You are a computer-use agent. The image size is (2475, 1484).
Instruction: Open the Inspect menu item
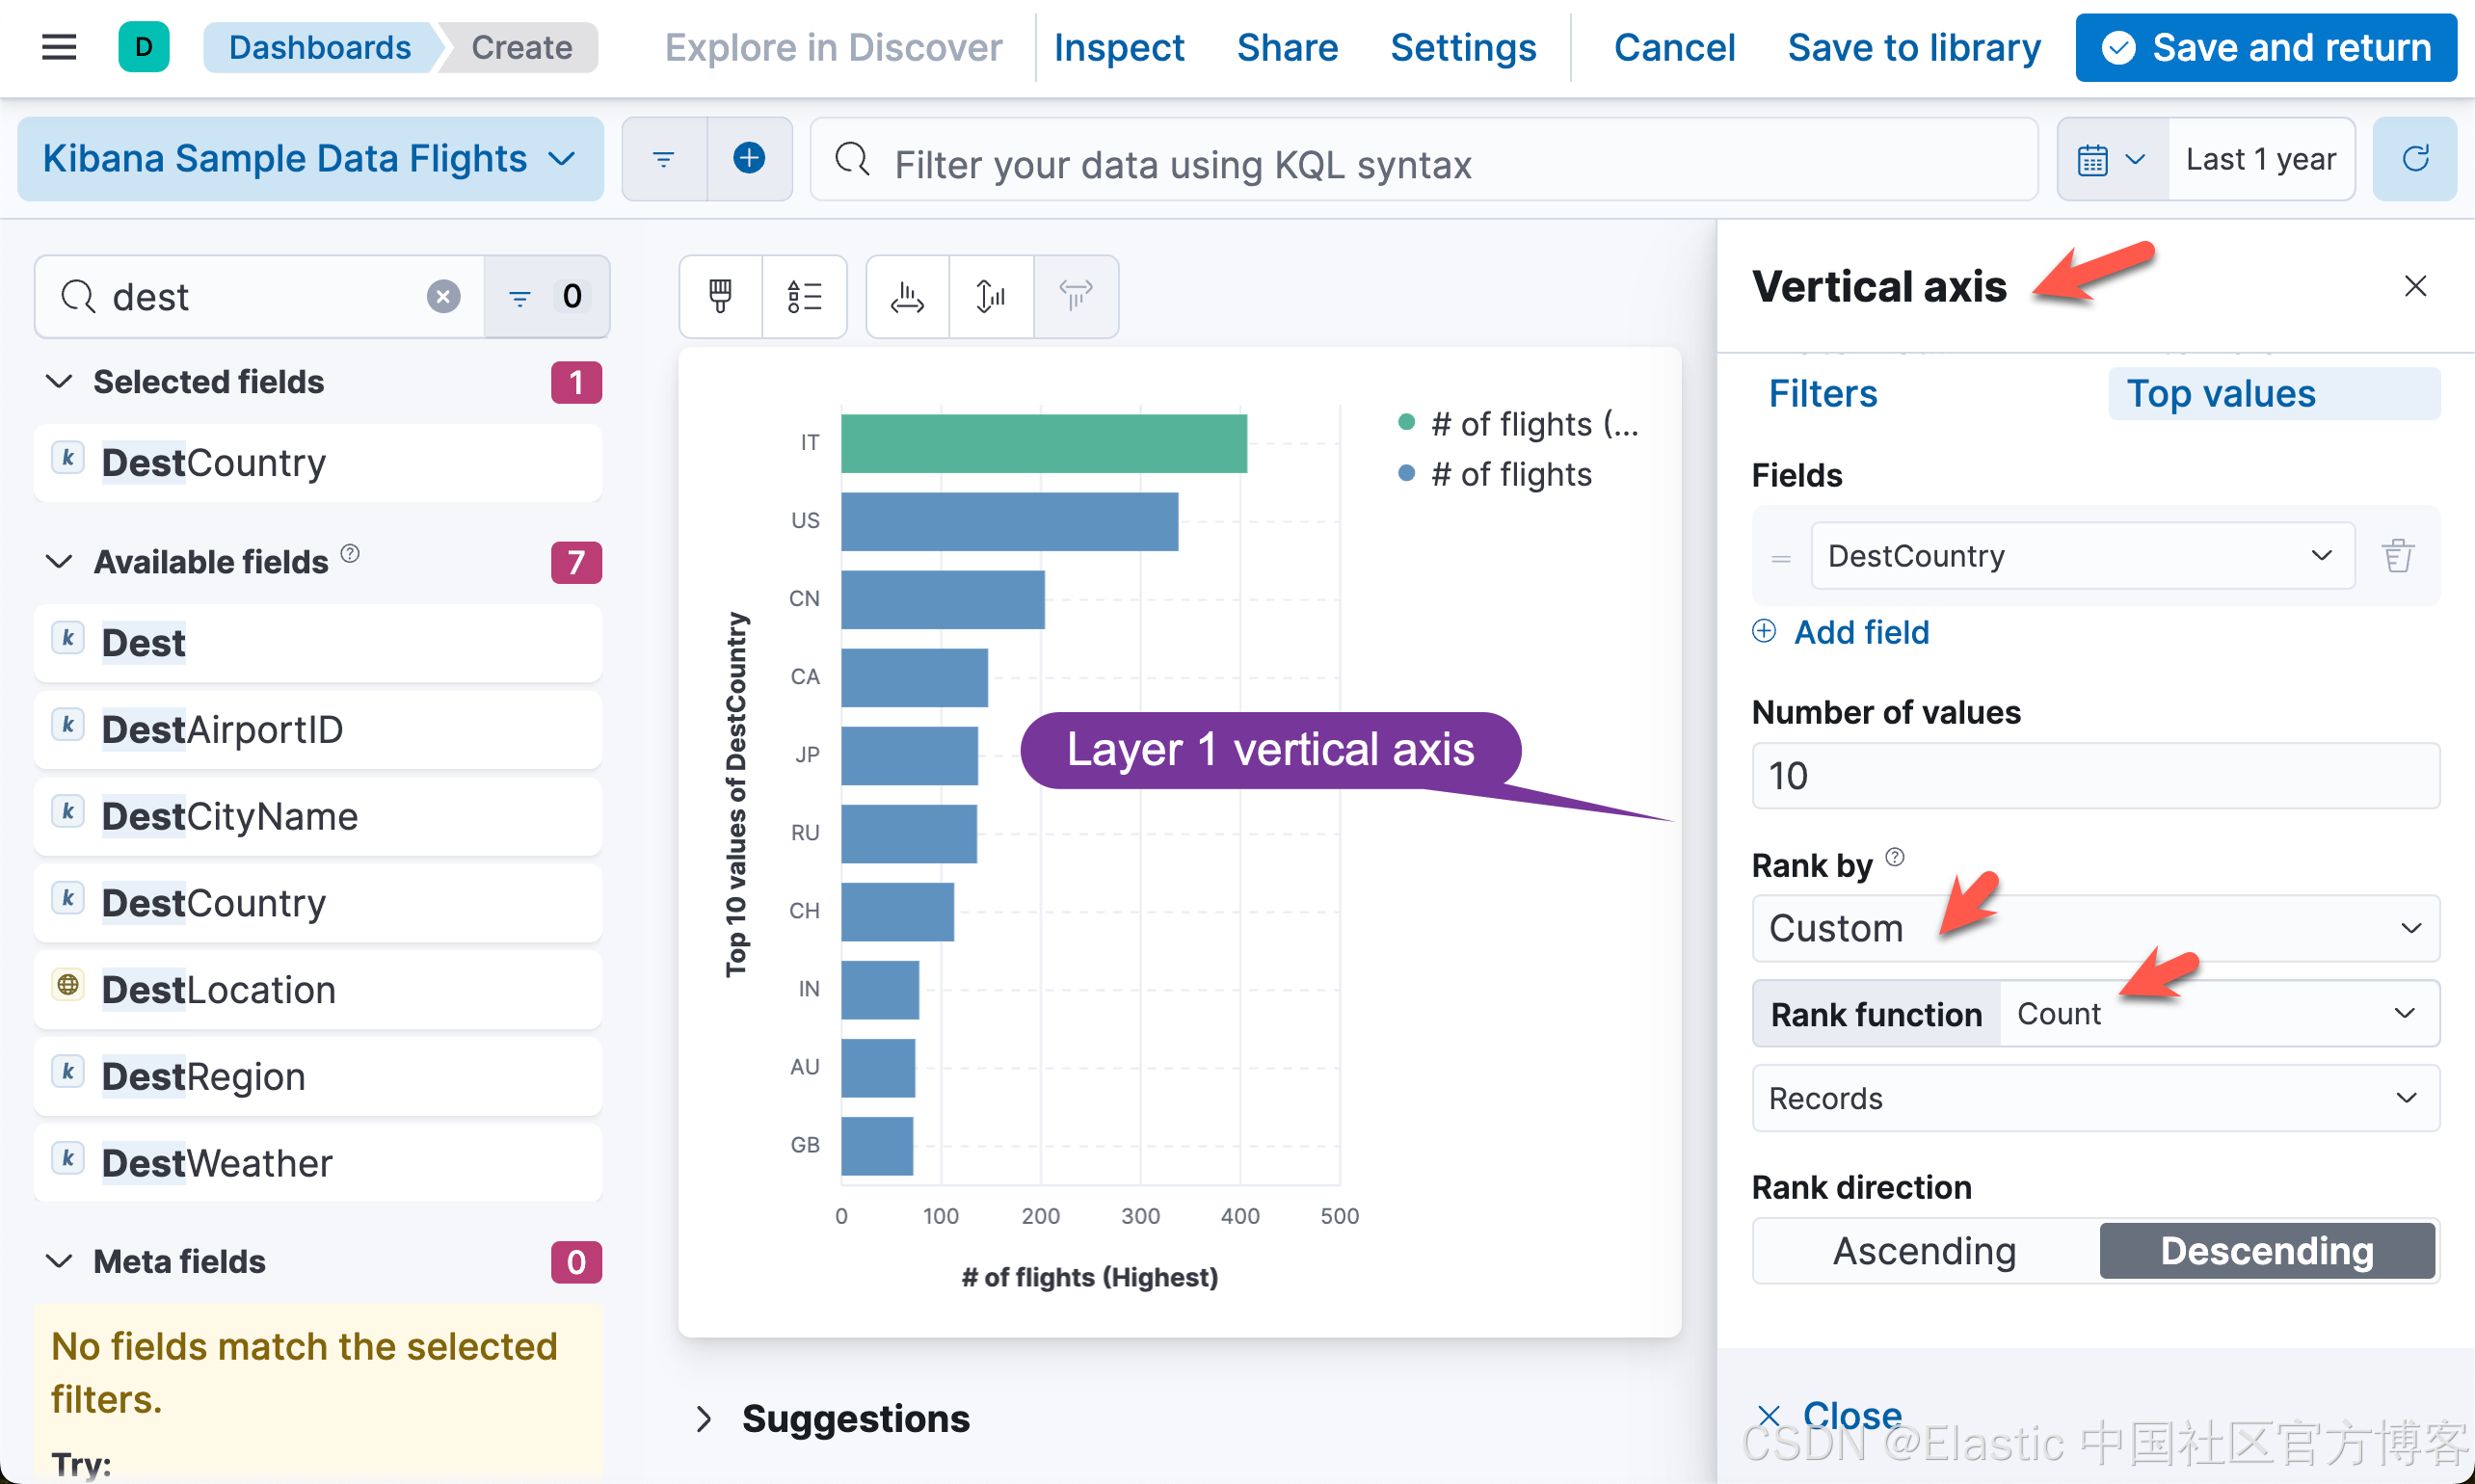(1118, 47)
